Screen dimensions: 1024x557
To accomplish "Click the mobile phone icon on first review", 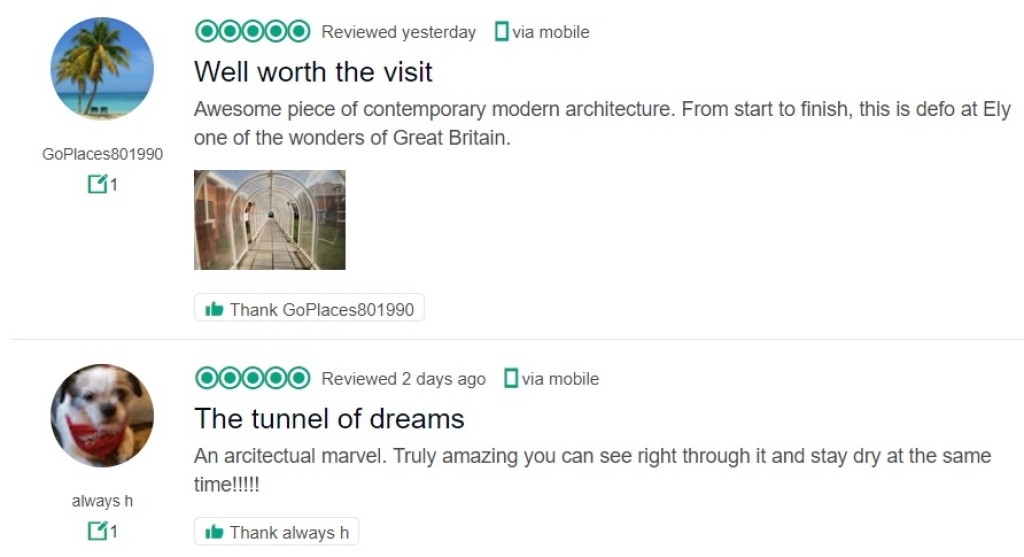I will pos(501,32).
